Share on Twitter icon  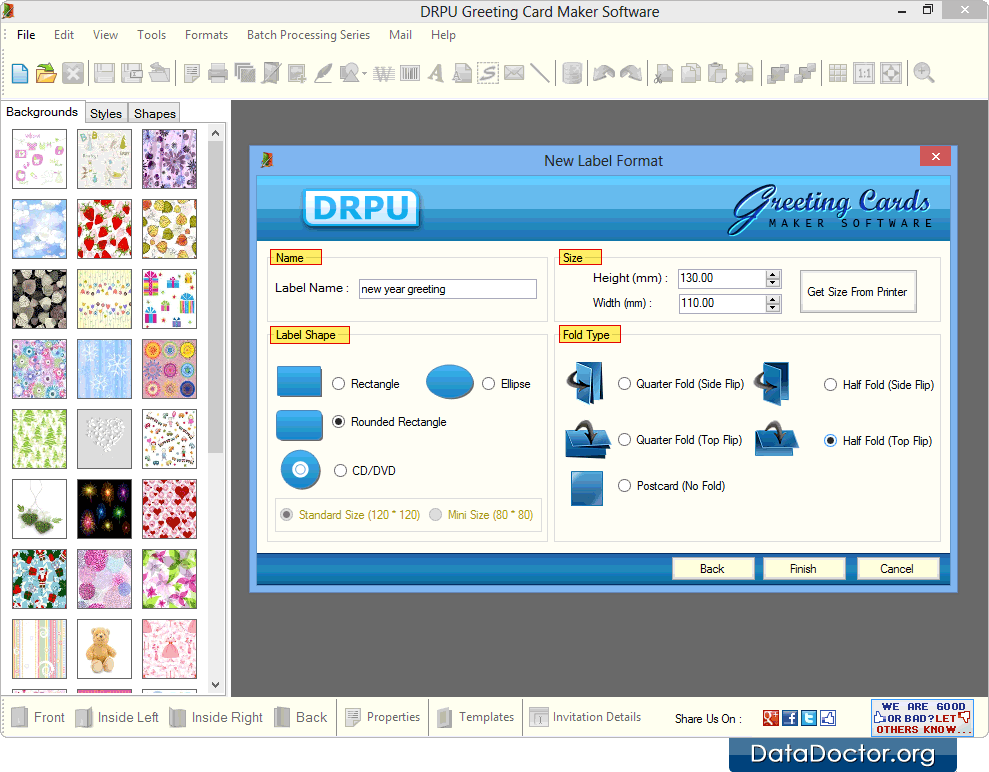809,718
